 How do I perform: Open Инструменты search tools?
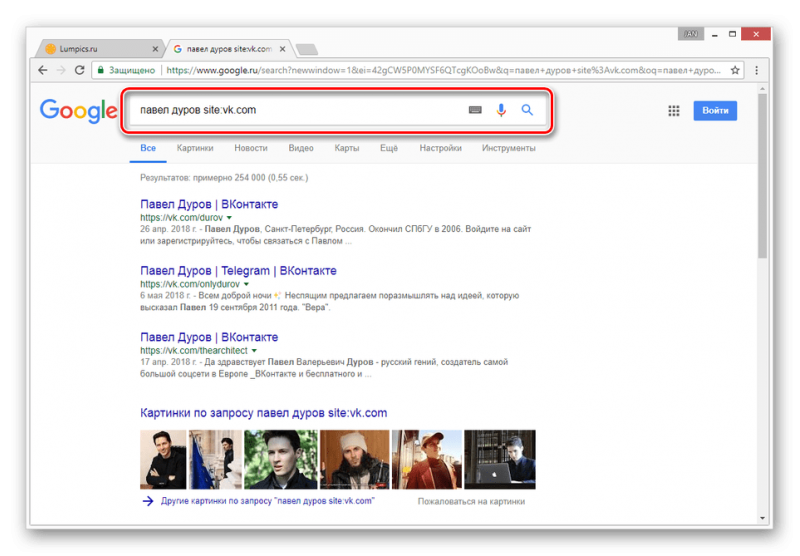pos(509,148)
